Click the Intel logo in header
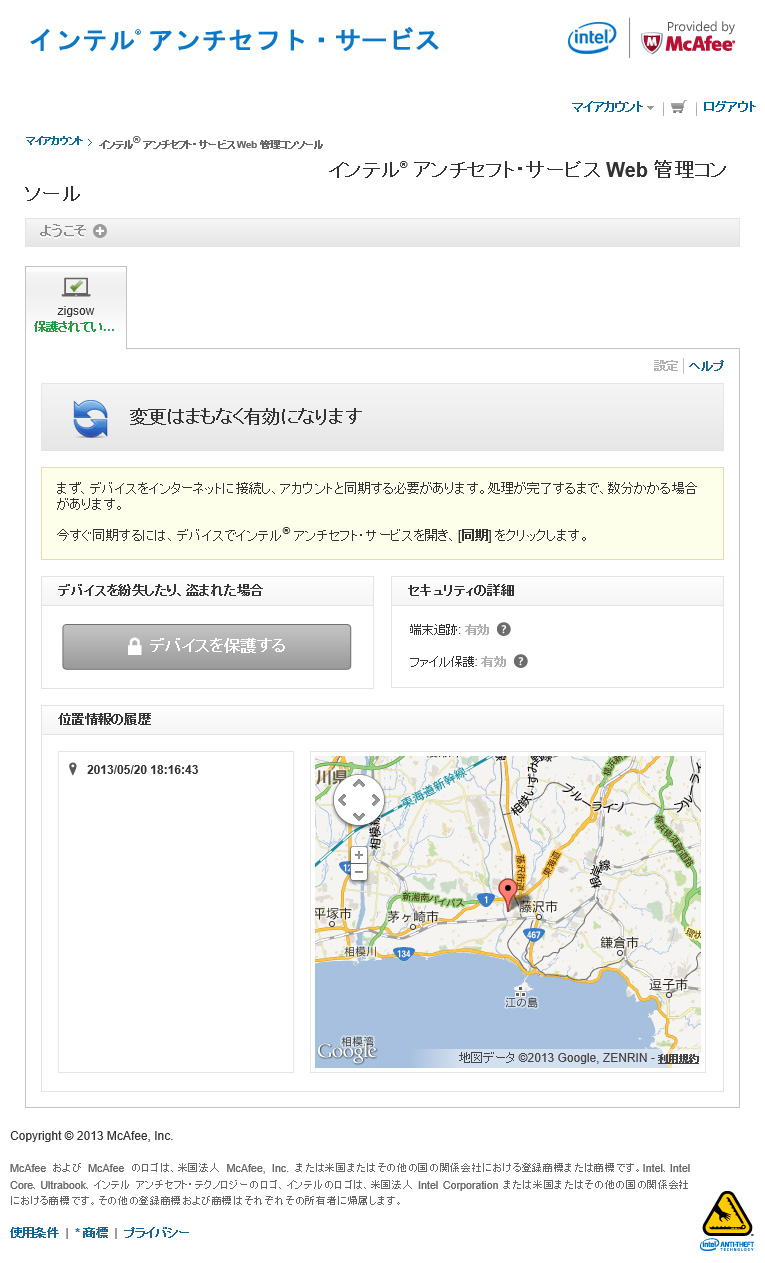The image size is (765, 1263). (592, 39)
